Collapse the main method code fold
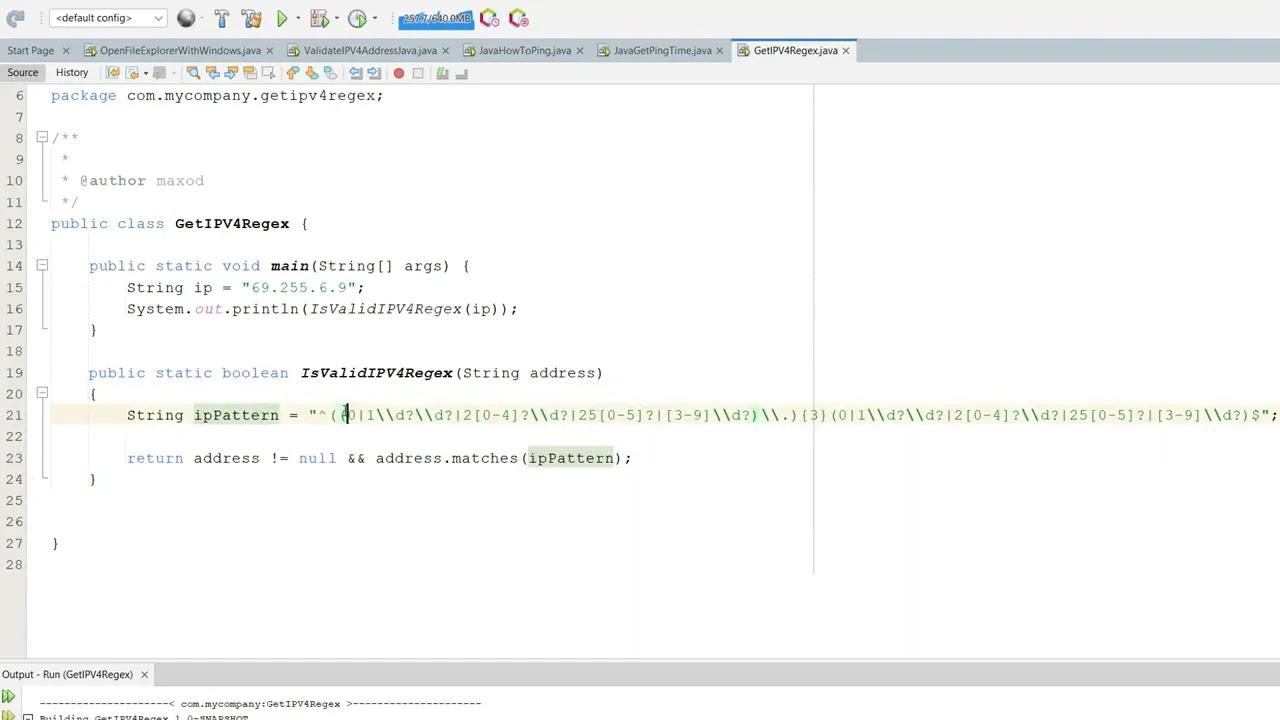 [42, 266]
